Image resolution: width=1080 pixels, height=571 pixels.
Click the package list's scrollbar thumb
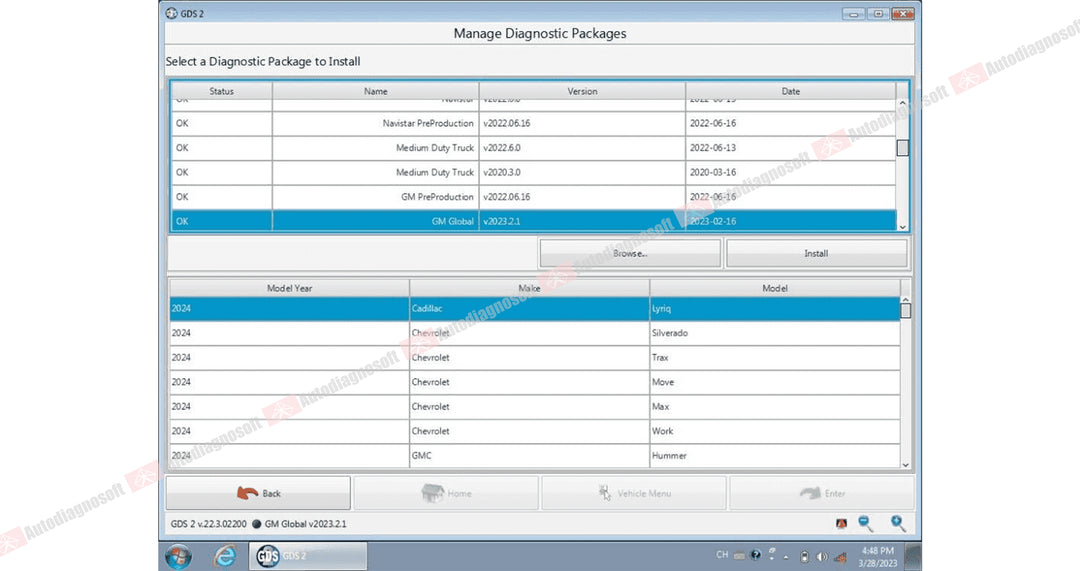902,148
